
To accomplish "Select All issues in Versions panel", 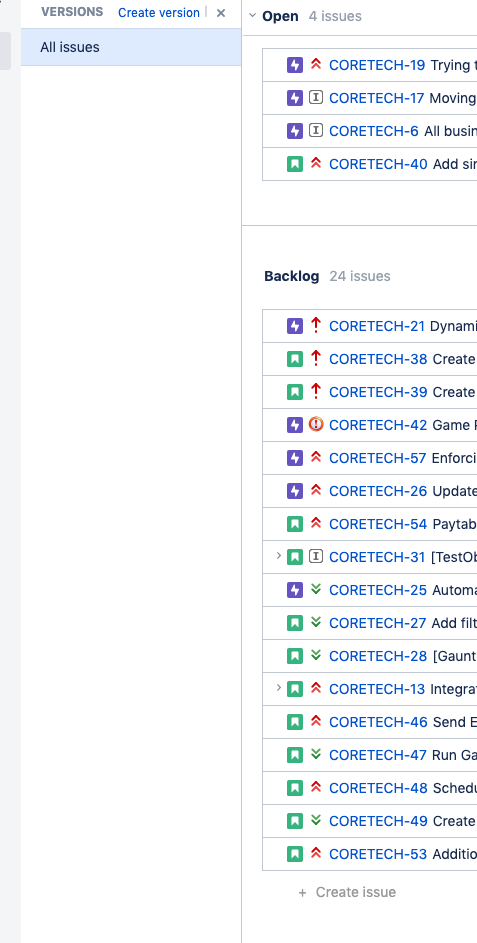I will (x=131, y=47).
